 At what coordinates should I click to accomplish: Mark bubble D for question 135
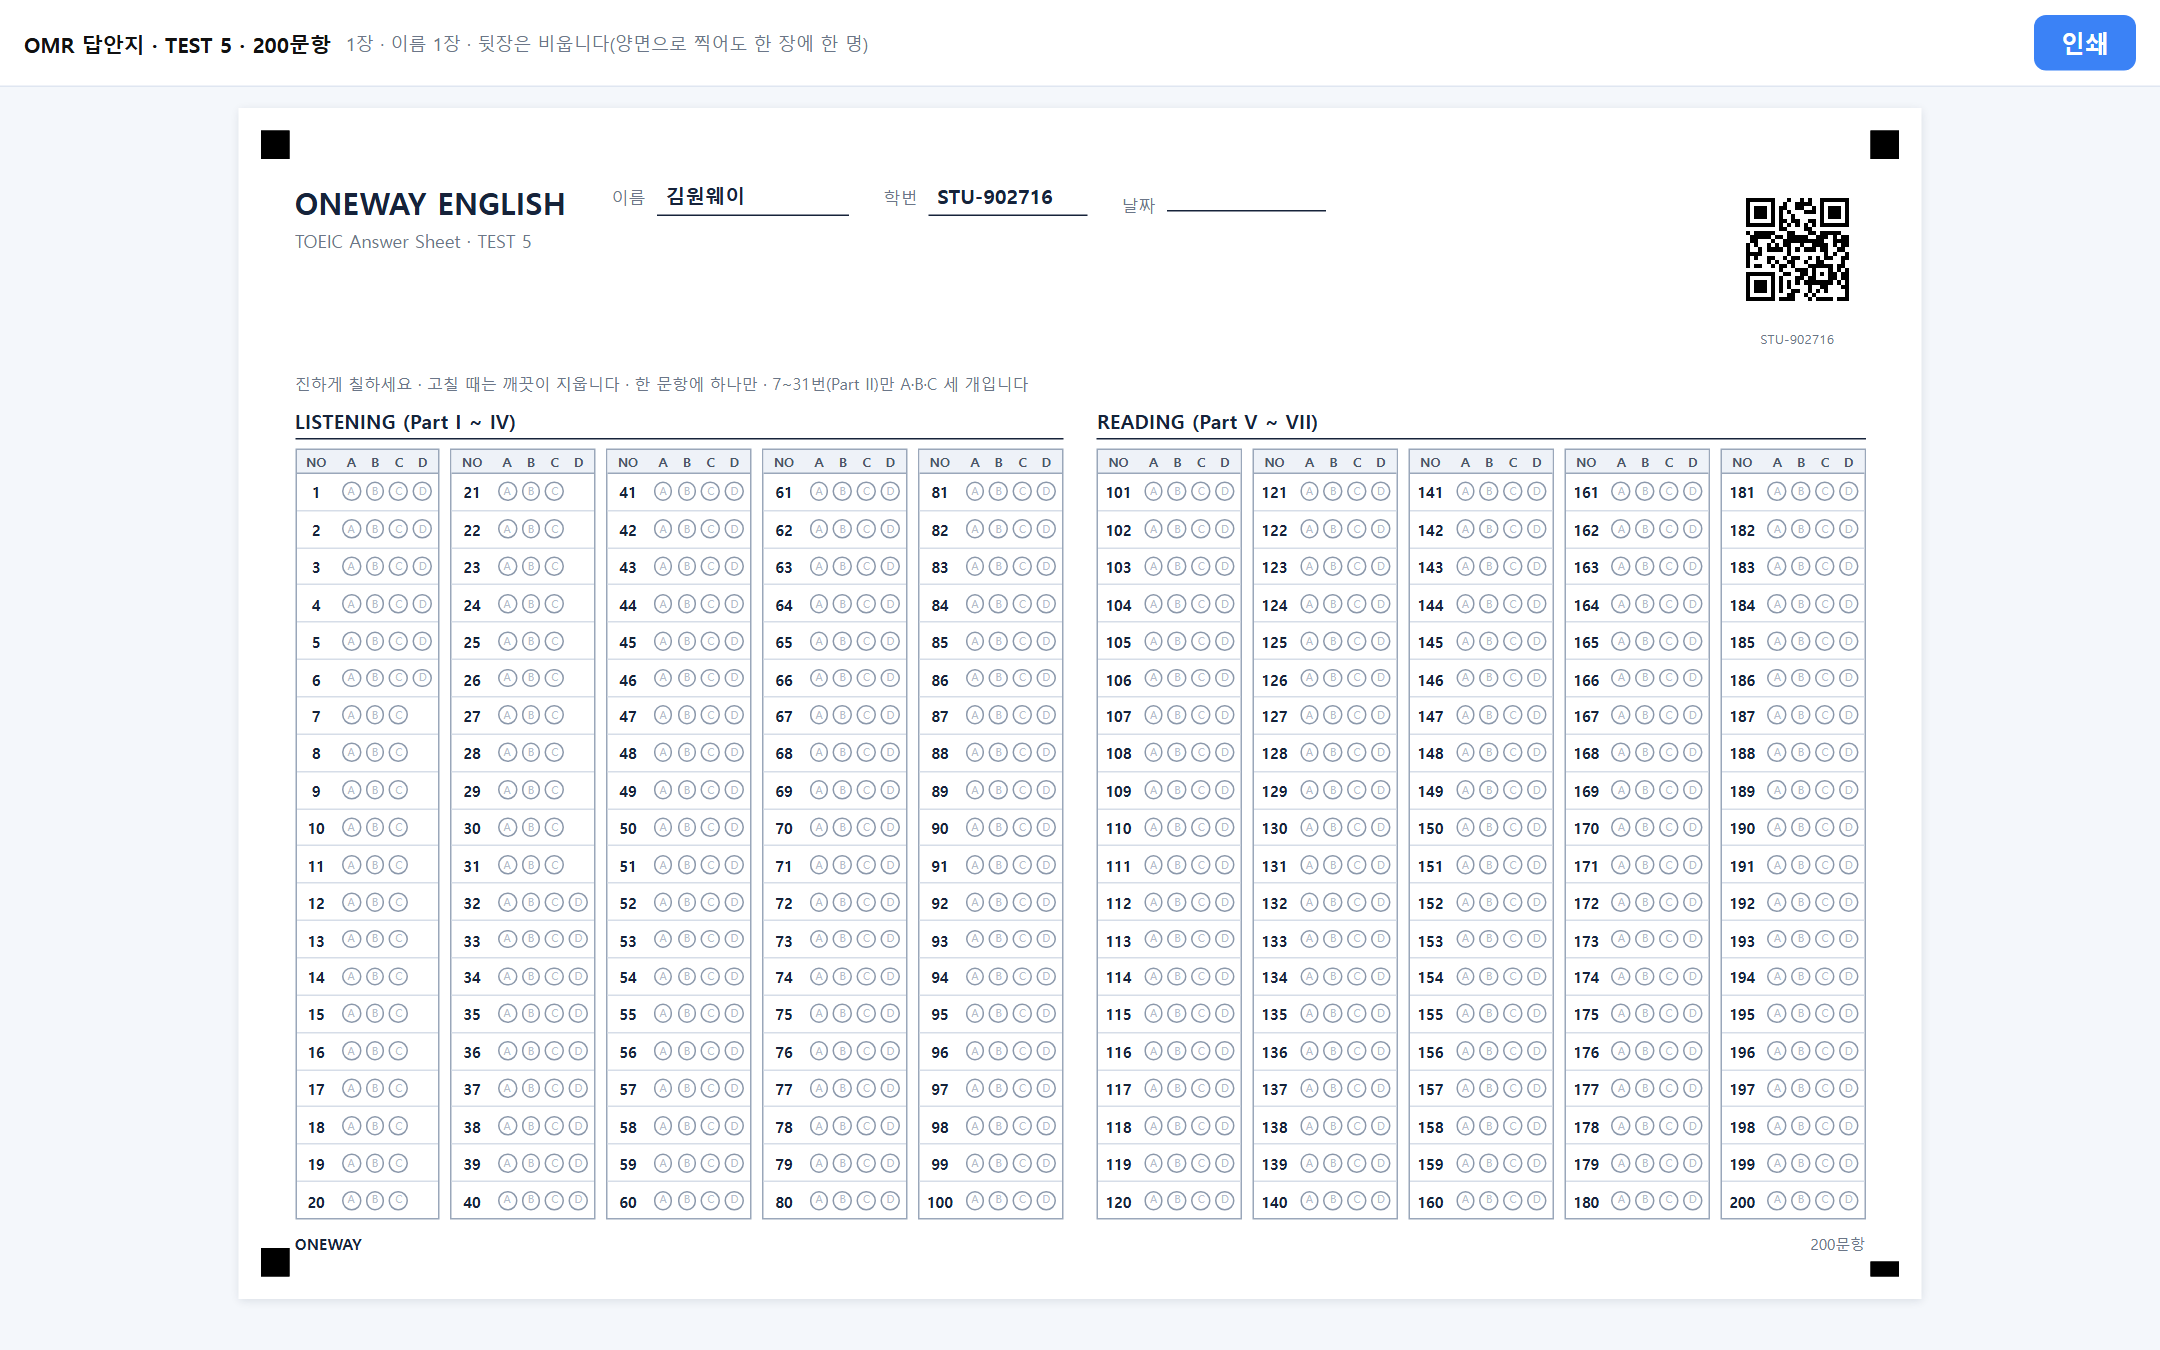(x=1381, y=1014)
